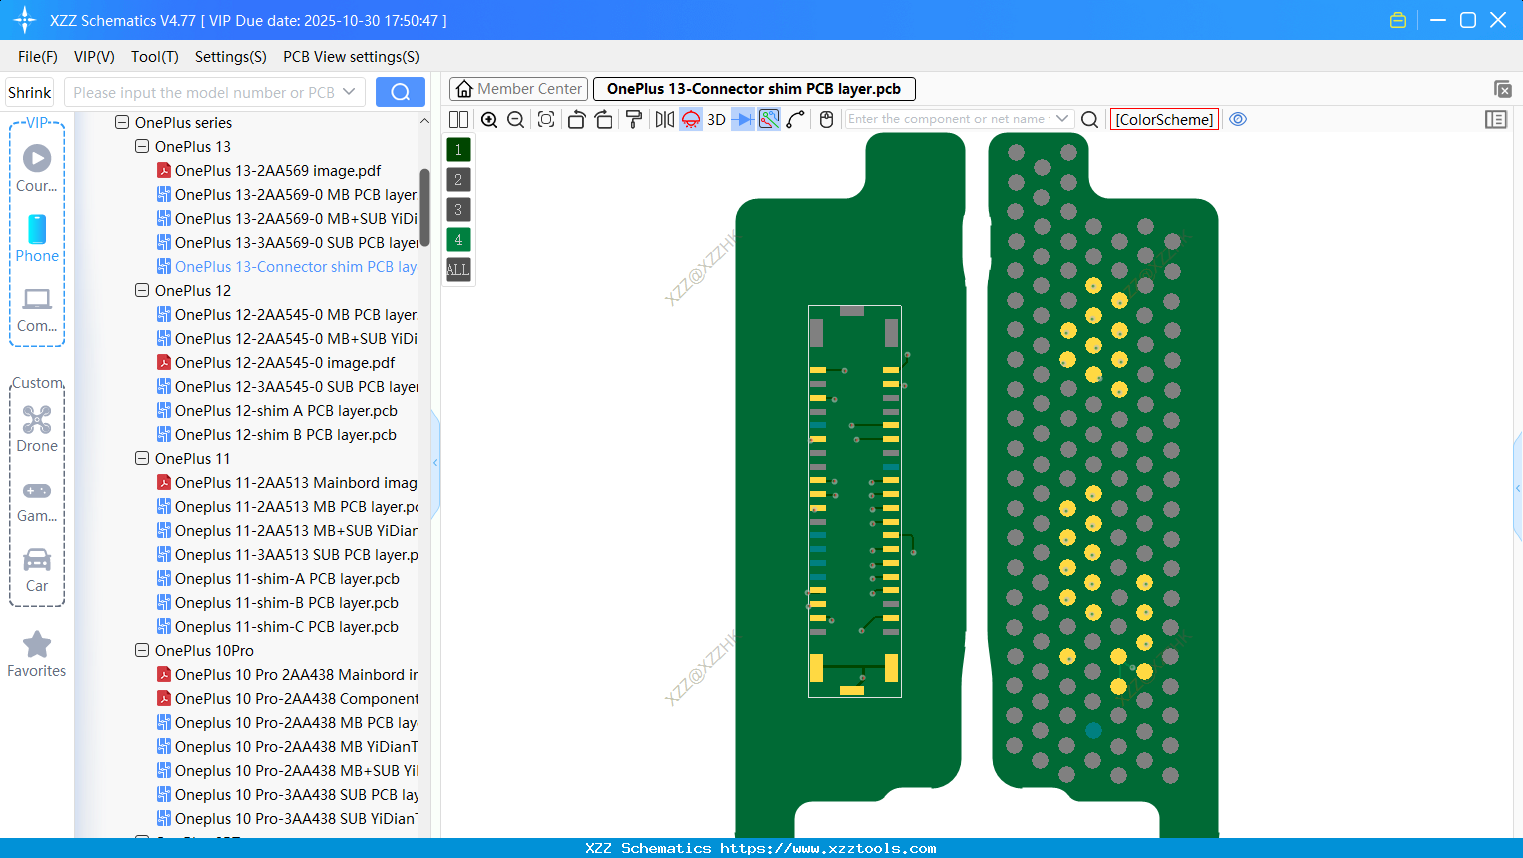Screen dimensions: 1523x858
Task: Collapse the OnePlus 12 series group
Action: [141, 290]
